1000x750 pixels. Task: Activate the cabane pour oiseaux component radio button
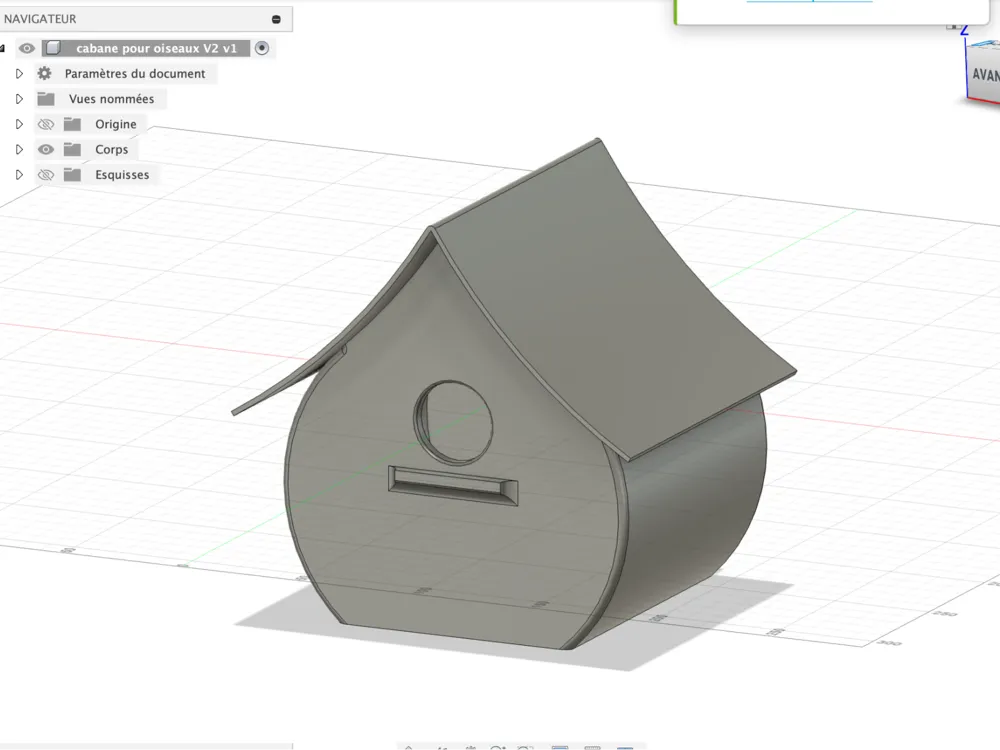click(262, 48)
